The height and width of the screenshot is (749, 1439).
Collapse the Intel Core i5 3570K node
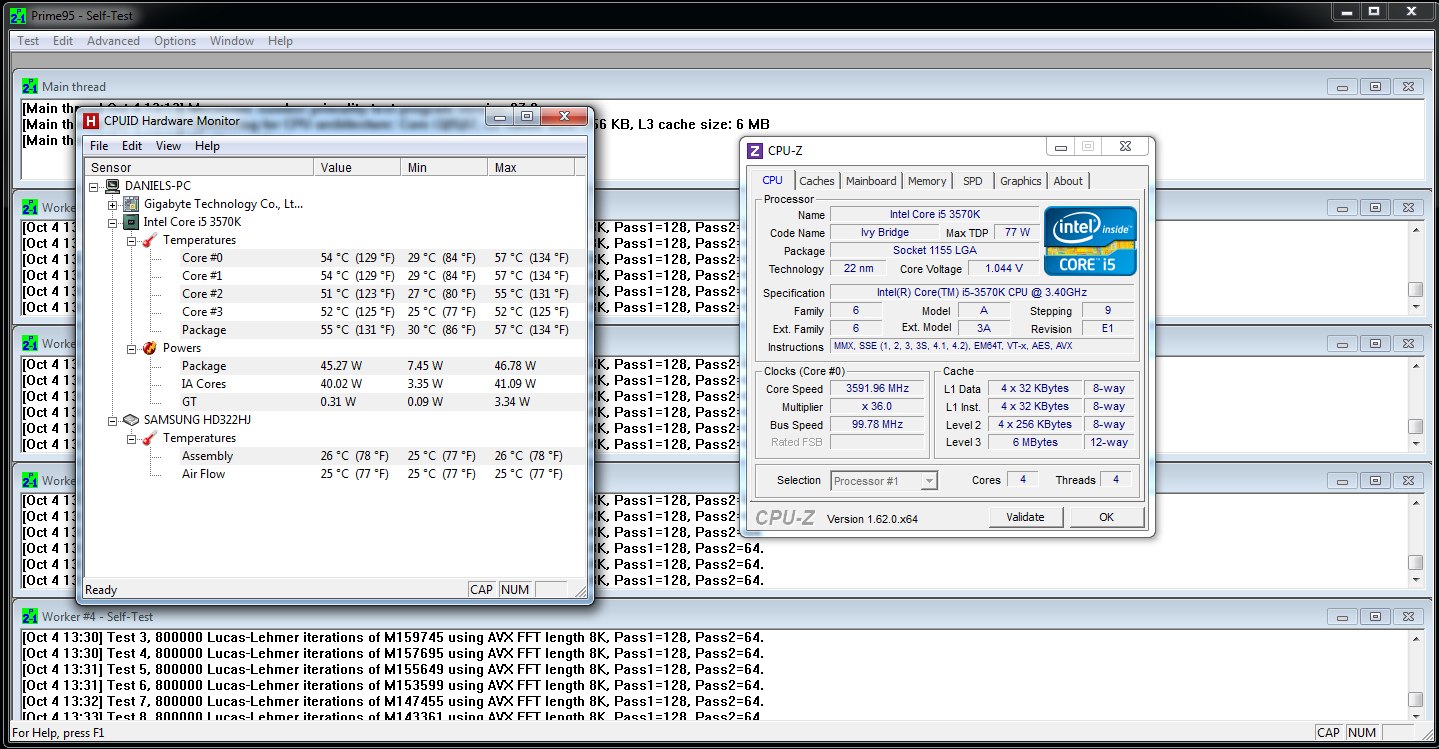[x=113, y=222]
